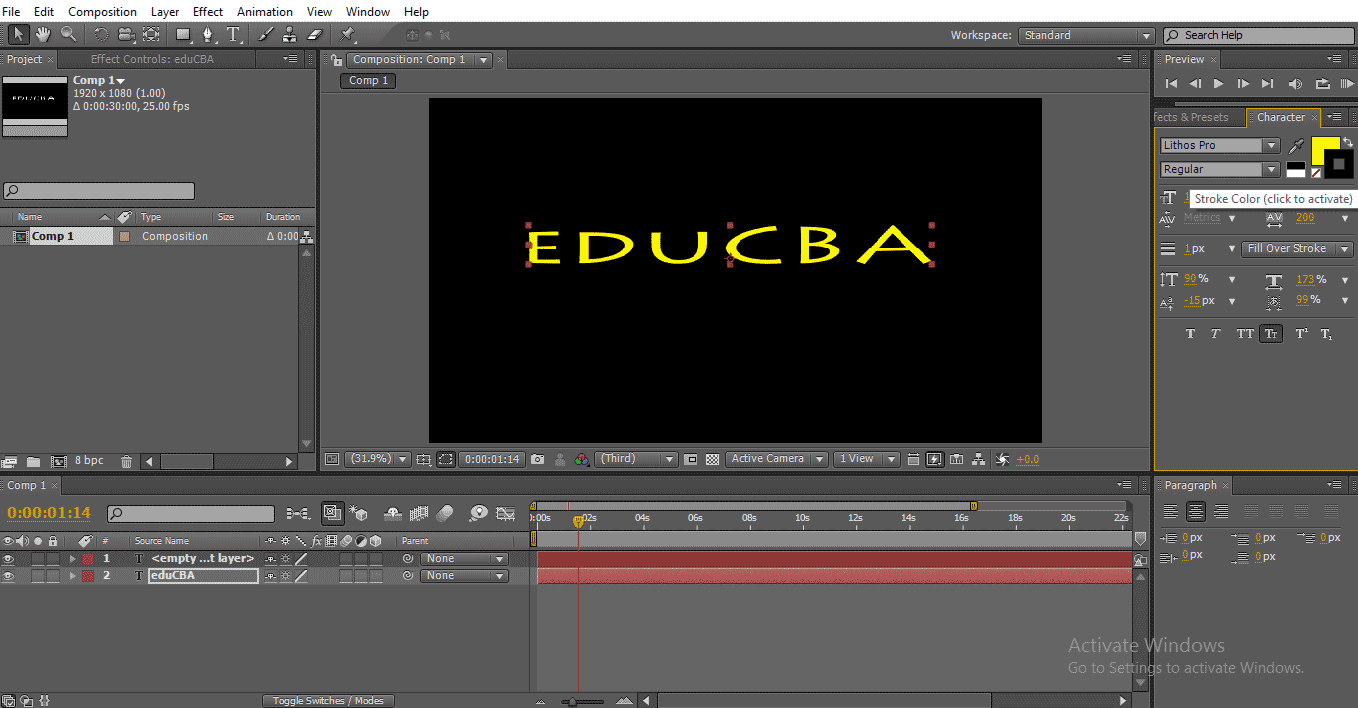The height and width of the screenshot is (708, 1358).
Task: Open the Composition menu
Action: click(x=102, y=12)
